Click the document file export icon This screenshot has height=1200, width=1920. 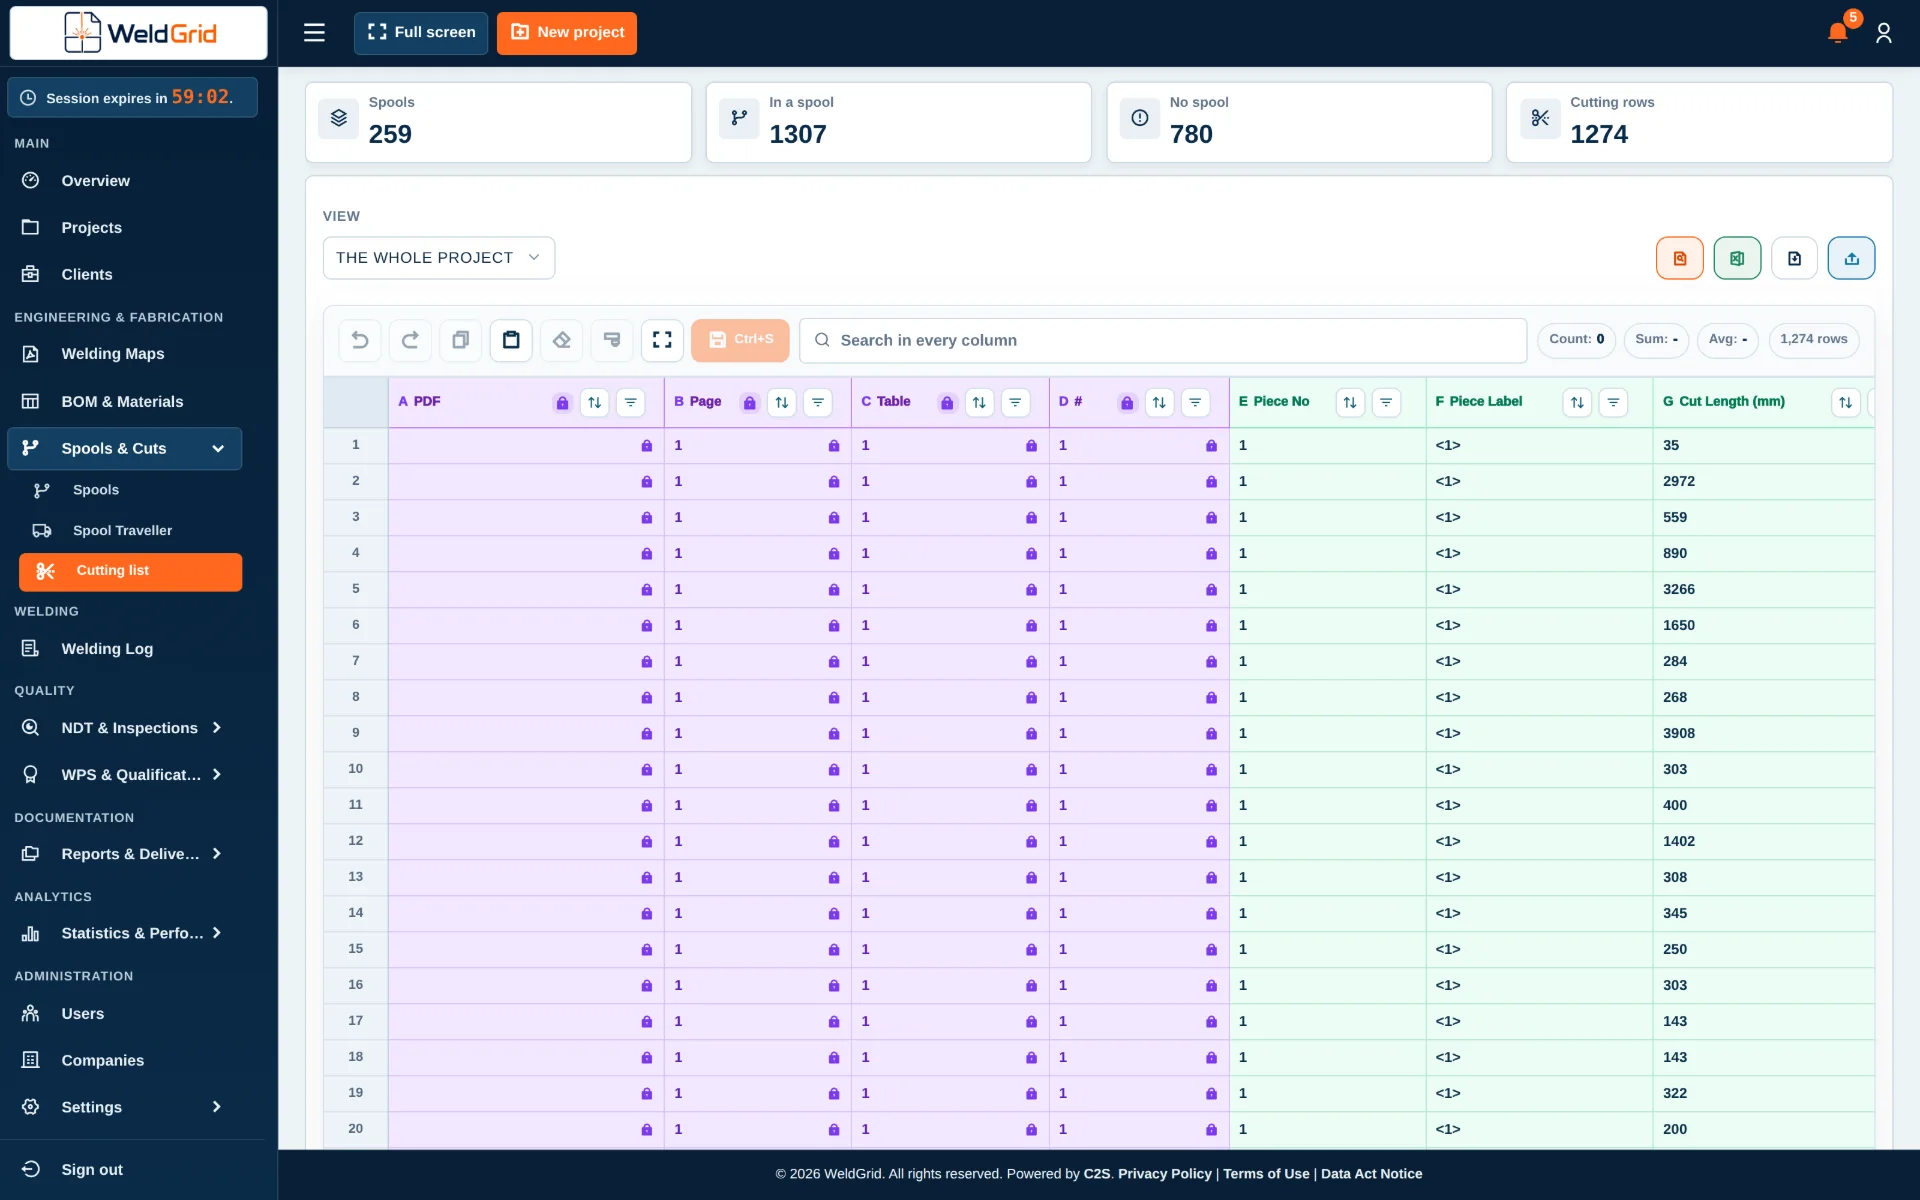point(1794,258)
